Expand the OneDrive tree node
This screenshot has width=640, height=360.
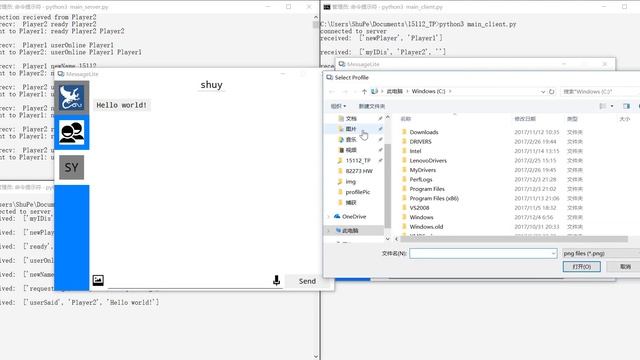(329, 217)
